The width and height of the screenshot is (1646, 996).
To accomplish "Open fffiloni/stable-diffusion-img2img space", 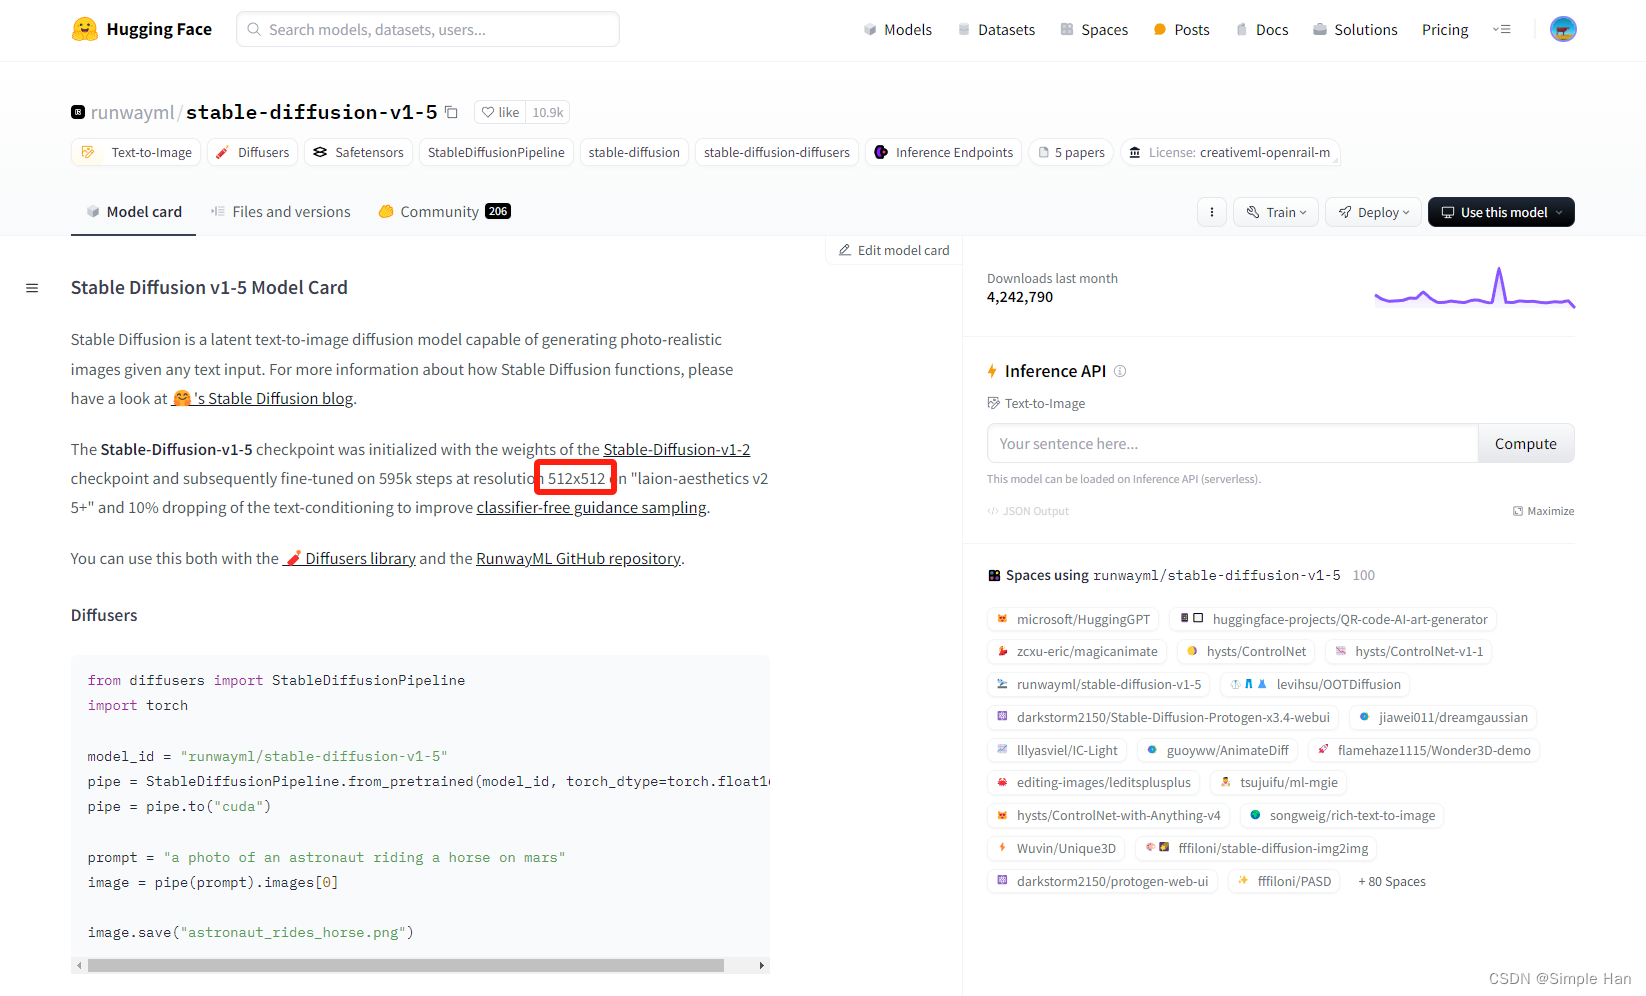I will (x=1257, y=848).
